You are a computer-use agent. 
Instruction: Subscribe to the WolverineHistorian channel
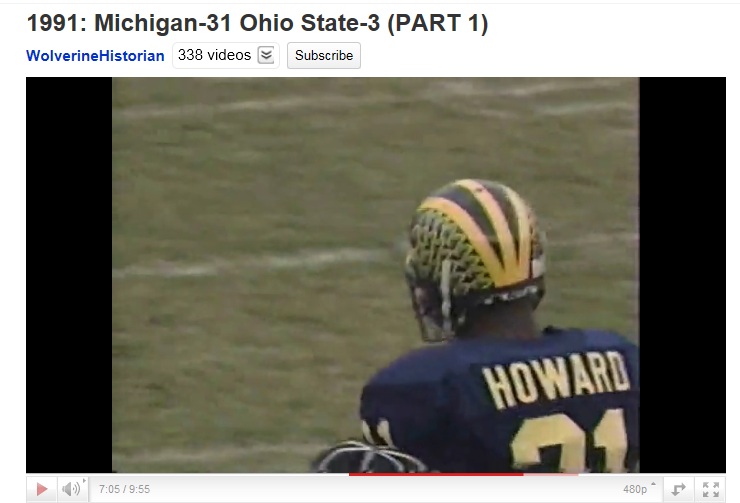tap(324, 55)
